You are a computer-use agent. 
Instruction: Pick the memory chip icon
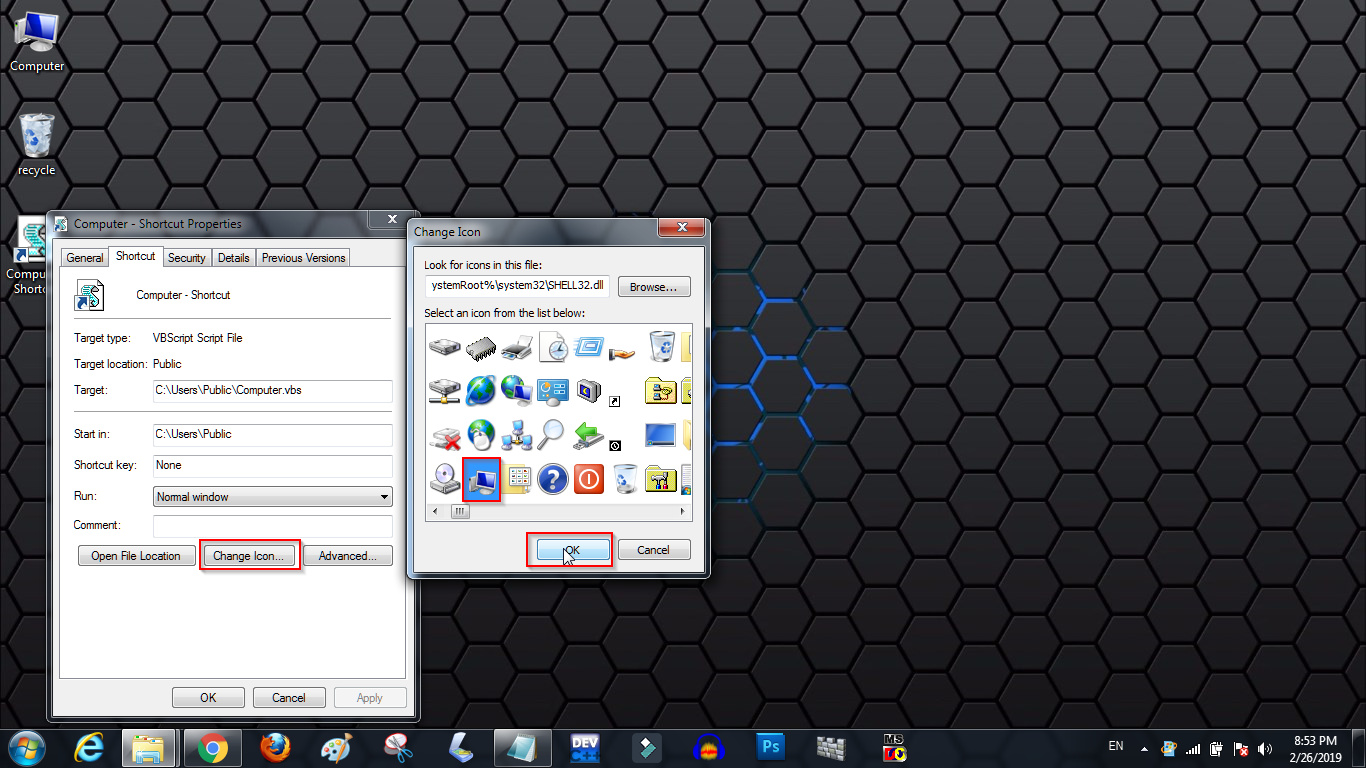coord(481,348)
